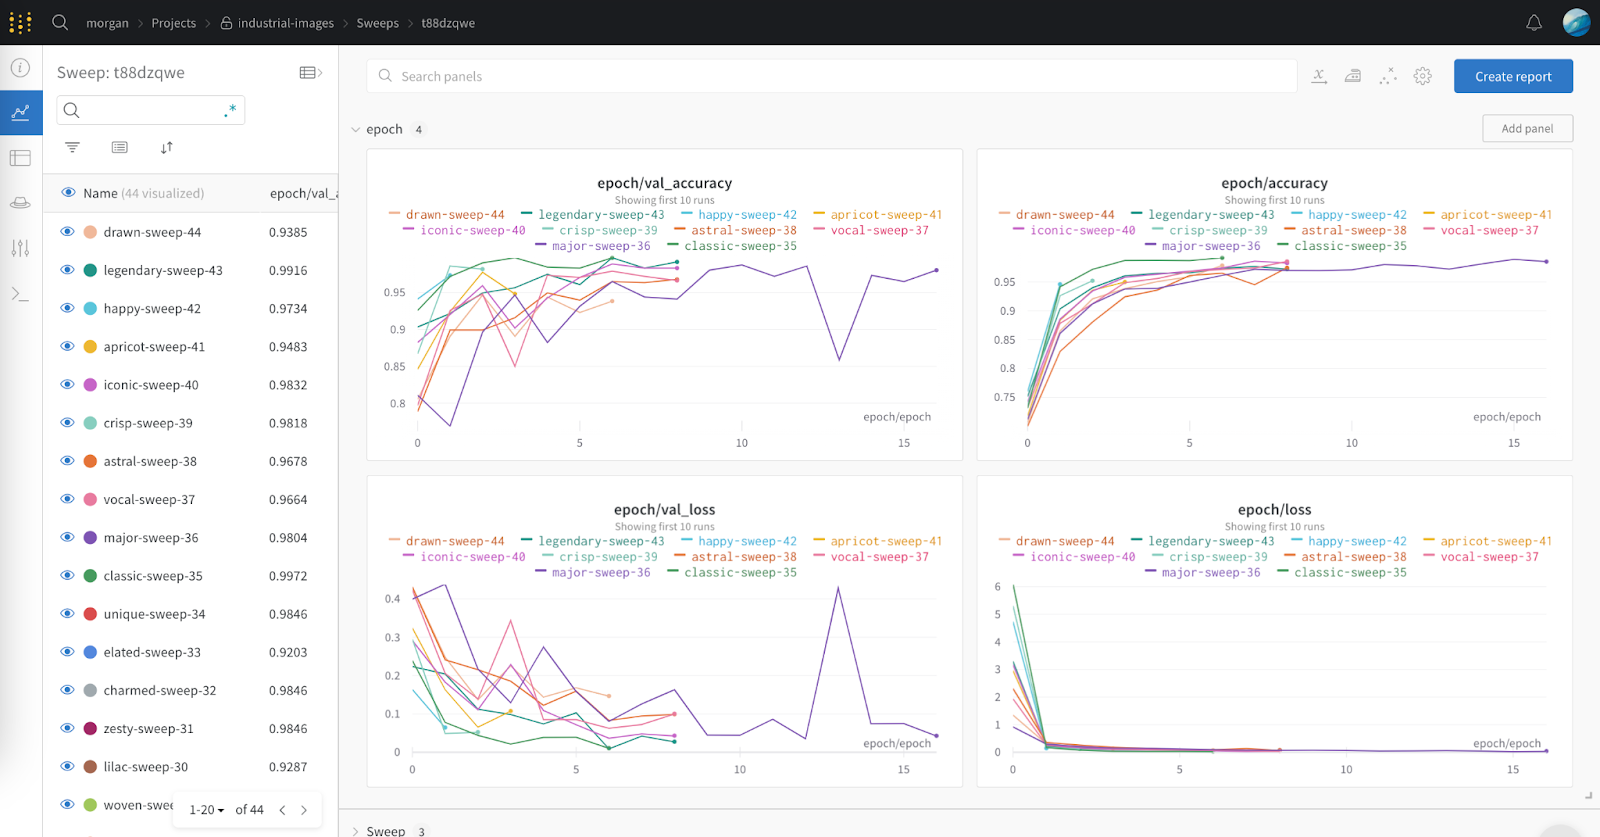Viewport: 1600px width, 837px height.
Task: Open industrial-images project breadcrumb
Action: point(286,23)
